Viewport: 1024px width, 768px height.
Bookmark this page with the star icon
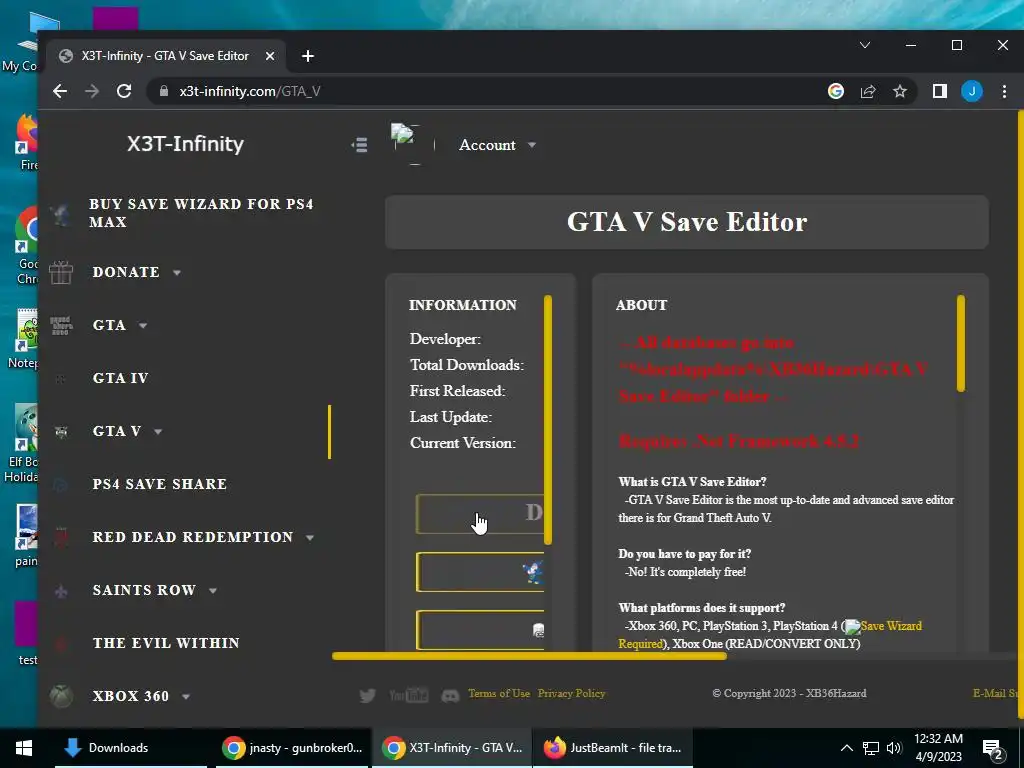(x=900, y=91)
